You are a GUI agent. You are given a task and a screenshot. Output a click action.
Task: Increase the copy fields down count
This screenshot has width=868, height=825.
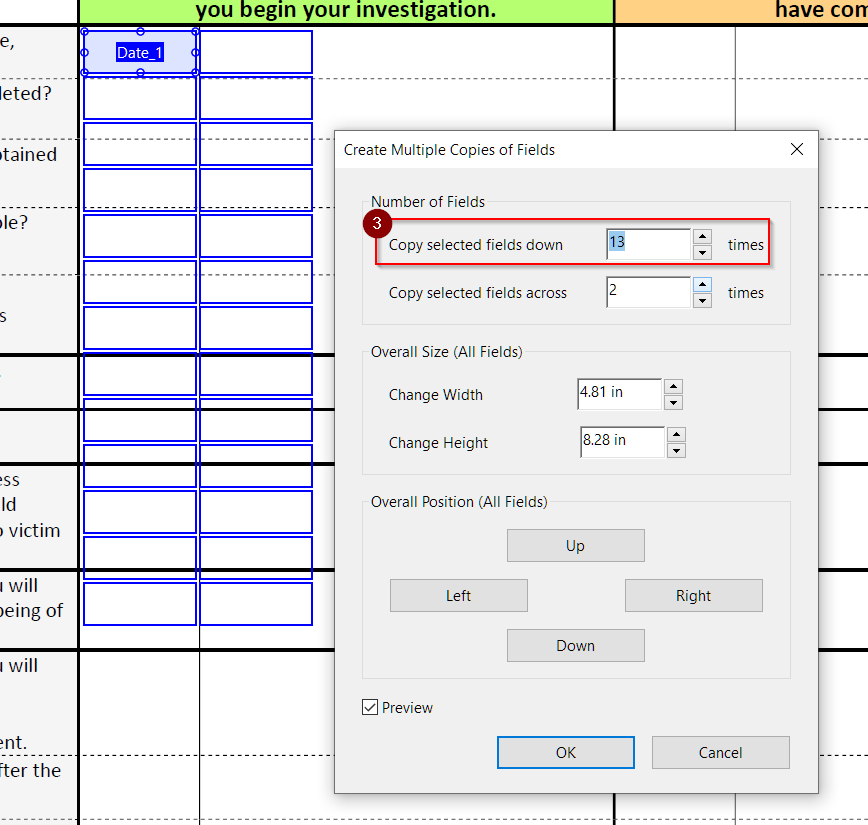[702, 237]
